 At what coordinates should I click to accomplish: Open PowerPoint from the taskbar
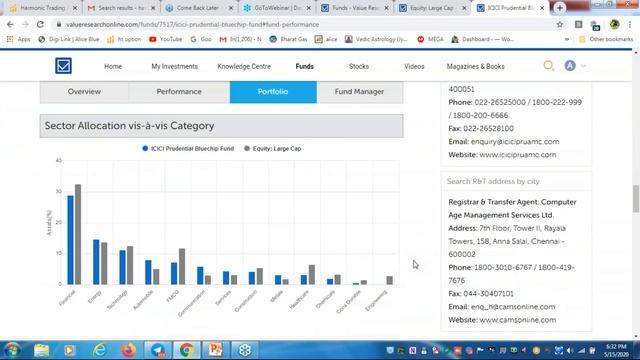216,350
